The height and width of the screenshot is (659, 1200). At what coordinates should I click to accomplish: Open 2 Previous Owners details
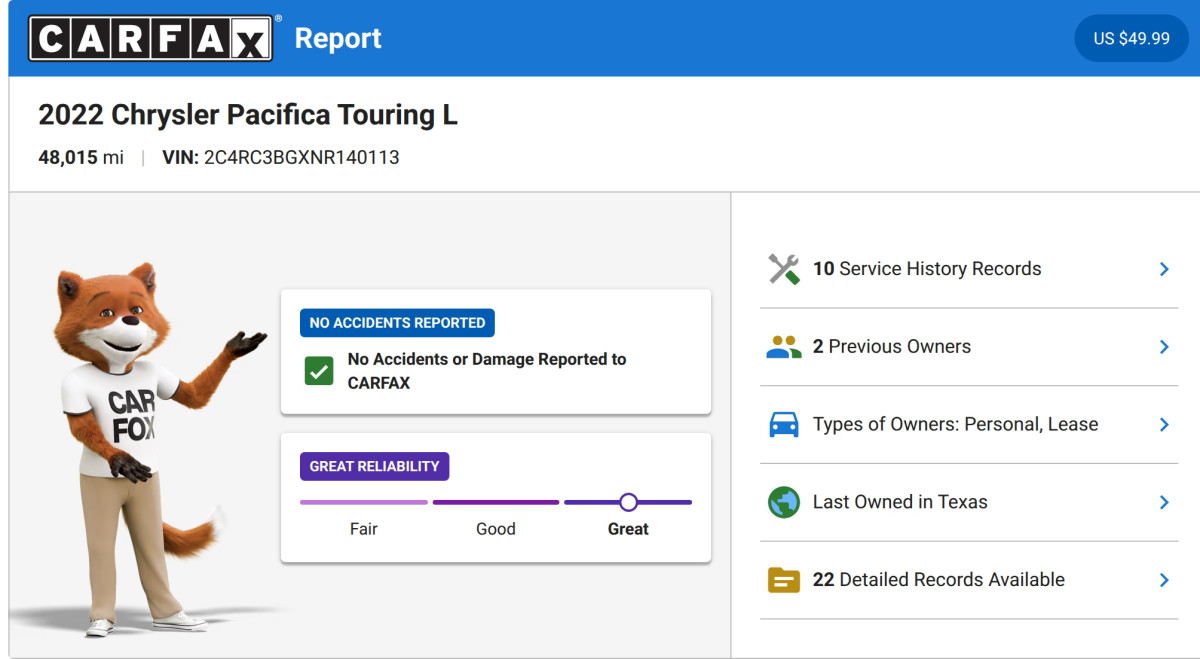coord(969,347)
